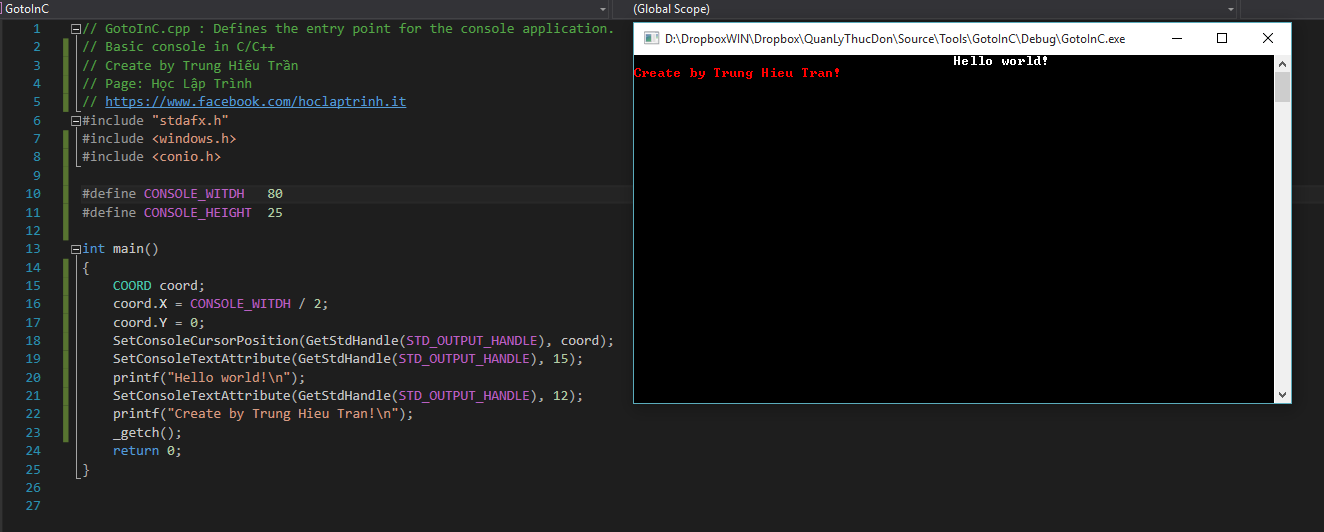
Task: Click 'coord.X = CONSOLE_WITDH / 2;' statement
Action: [x=221, y=304]
